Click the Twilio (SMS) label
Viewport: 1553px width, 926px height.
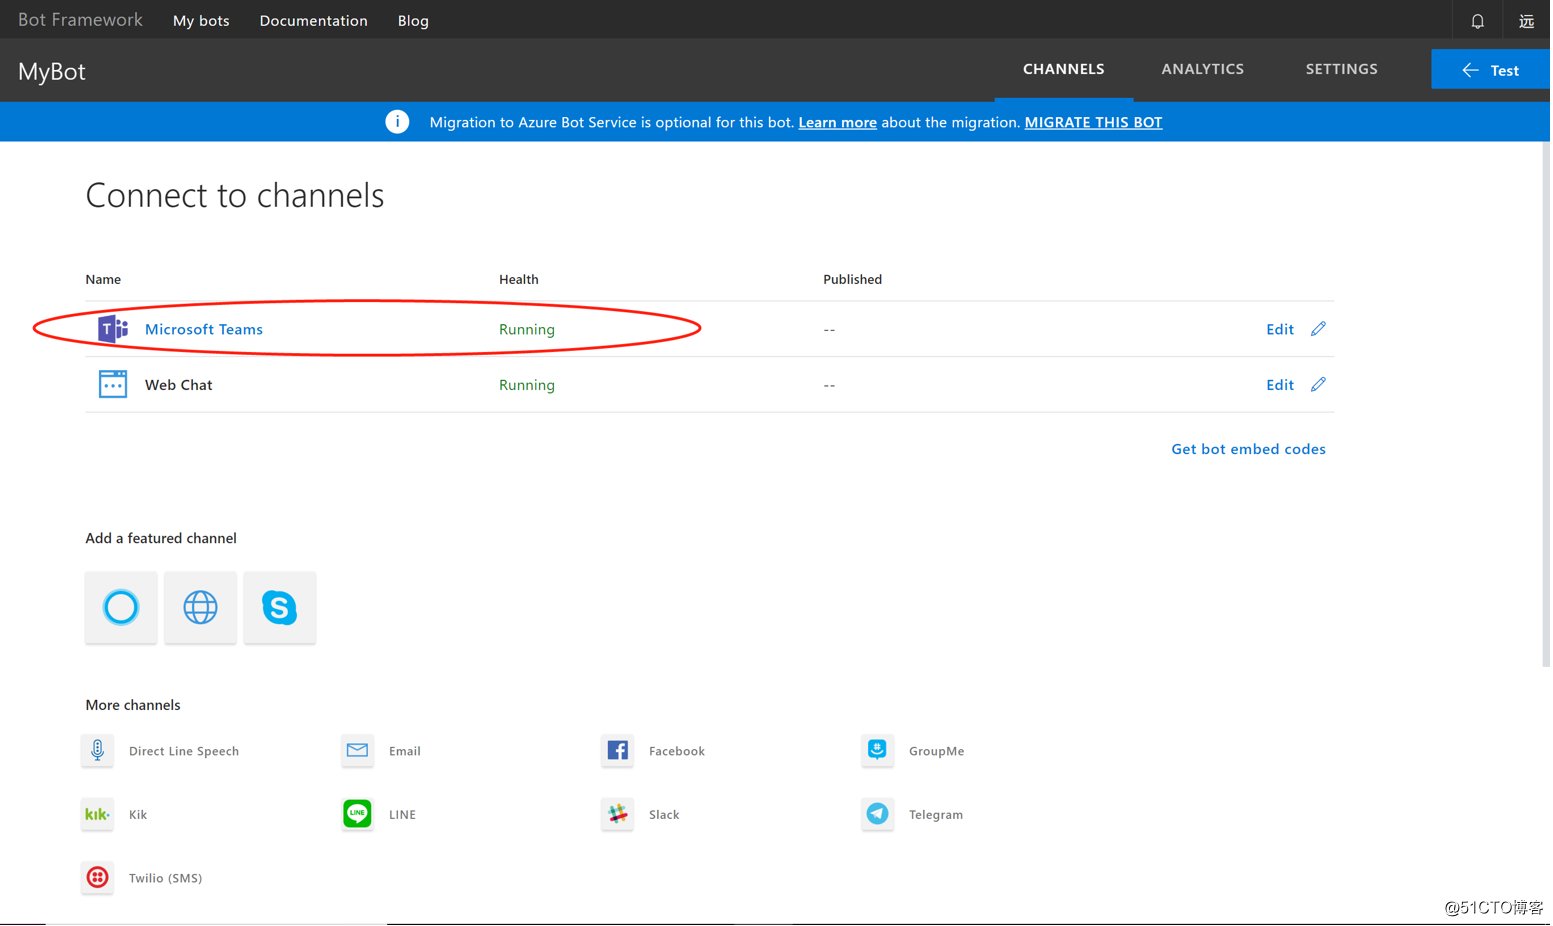pyautogui.click(x=166, y=879)
